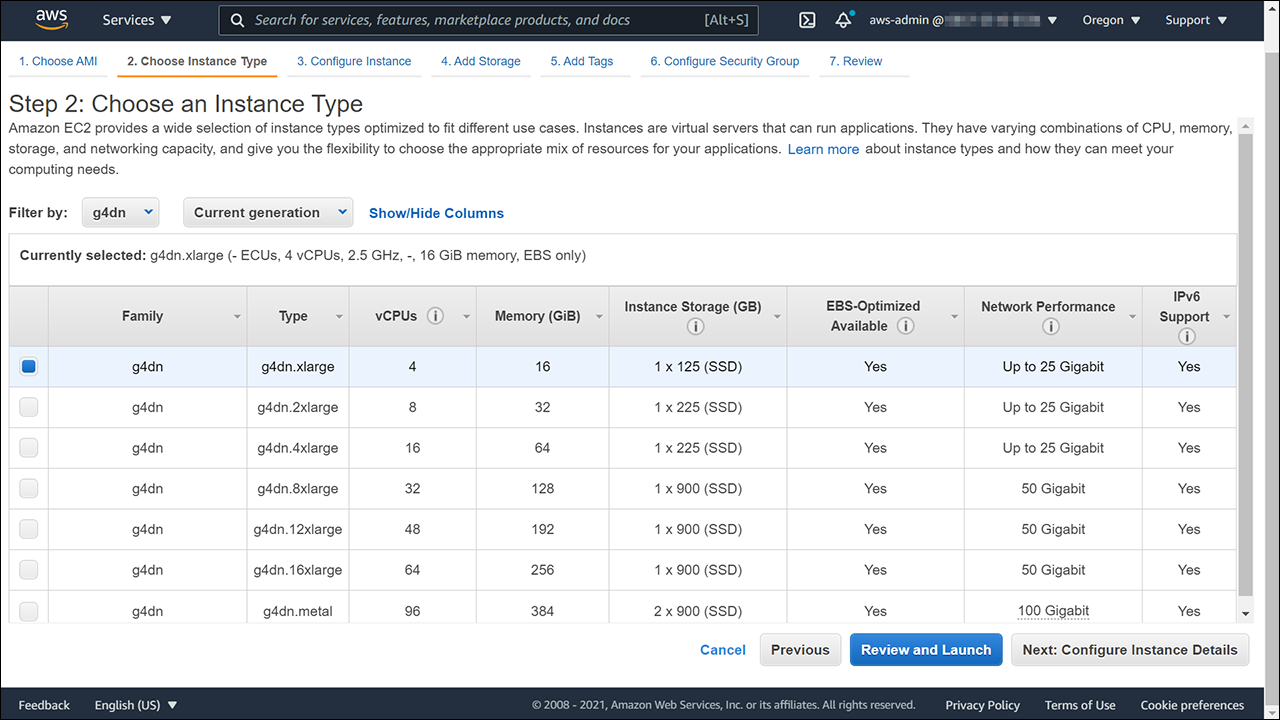Click the 256 memory cell
Image resolution: width=1280 pixels, height=720 pixels.
[542, 570]
